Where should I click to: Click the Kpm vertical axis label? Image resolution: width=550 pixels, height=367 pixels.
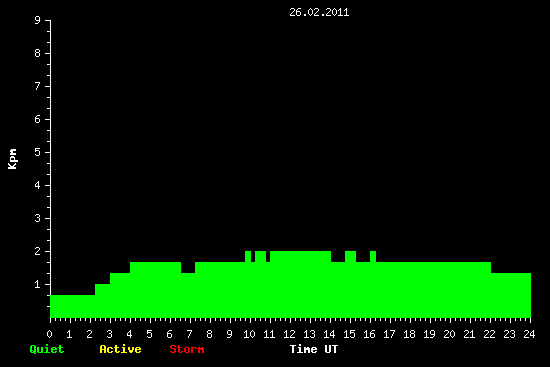(12, 159)
